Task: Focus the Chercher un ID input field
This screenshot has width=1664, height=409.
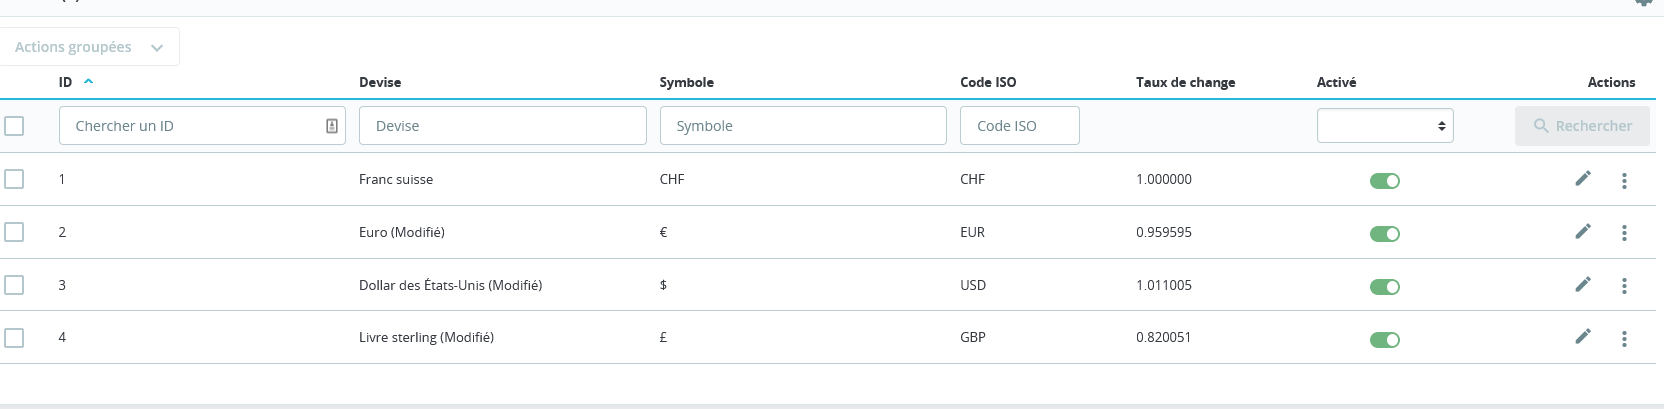Action: tap(202, 126)
